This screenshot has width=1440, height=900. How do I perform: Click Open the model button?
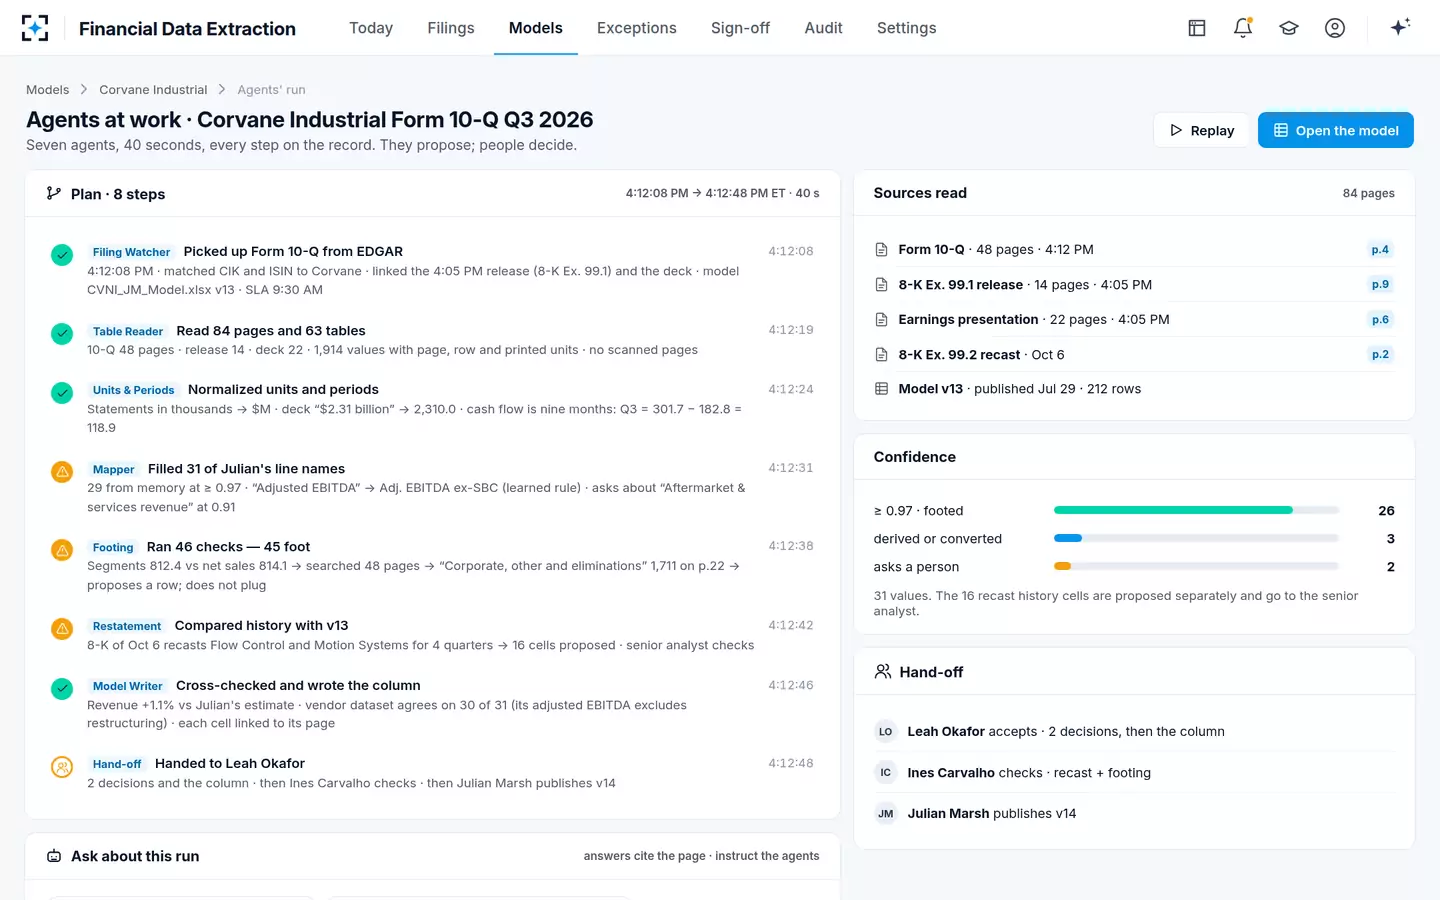1336,130
